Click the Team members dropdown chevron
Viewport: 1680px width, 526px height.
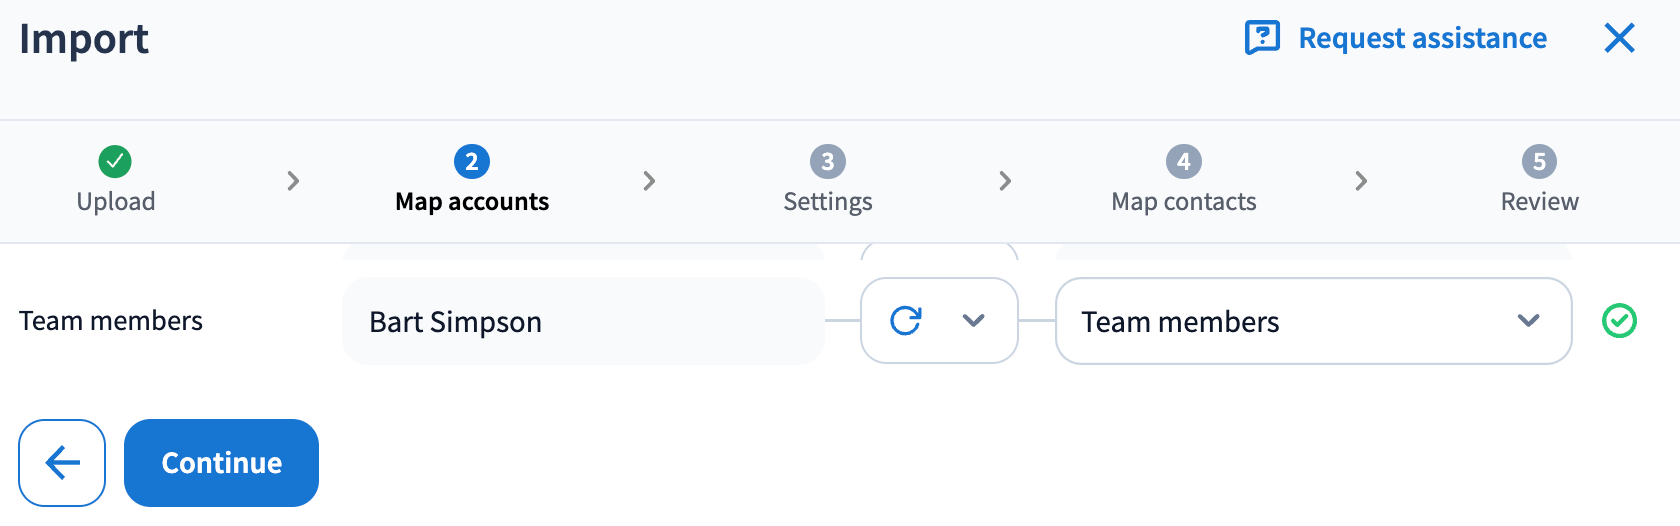tap(1528, 321)
